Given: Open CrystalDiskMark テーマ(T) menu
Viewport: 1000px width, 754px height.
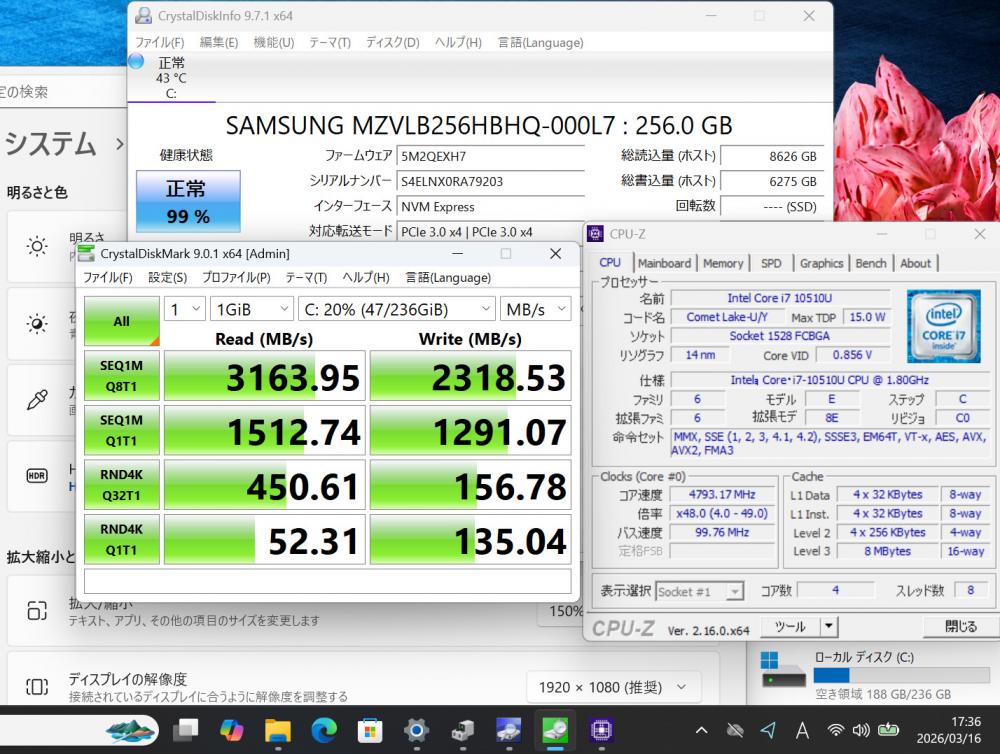Looking at the screenshot, I should [306, 277].
